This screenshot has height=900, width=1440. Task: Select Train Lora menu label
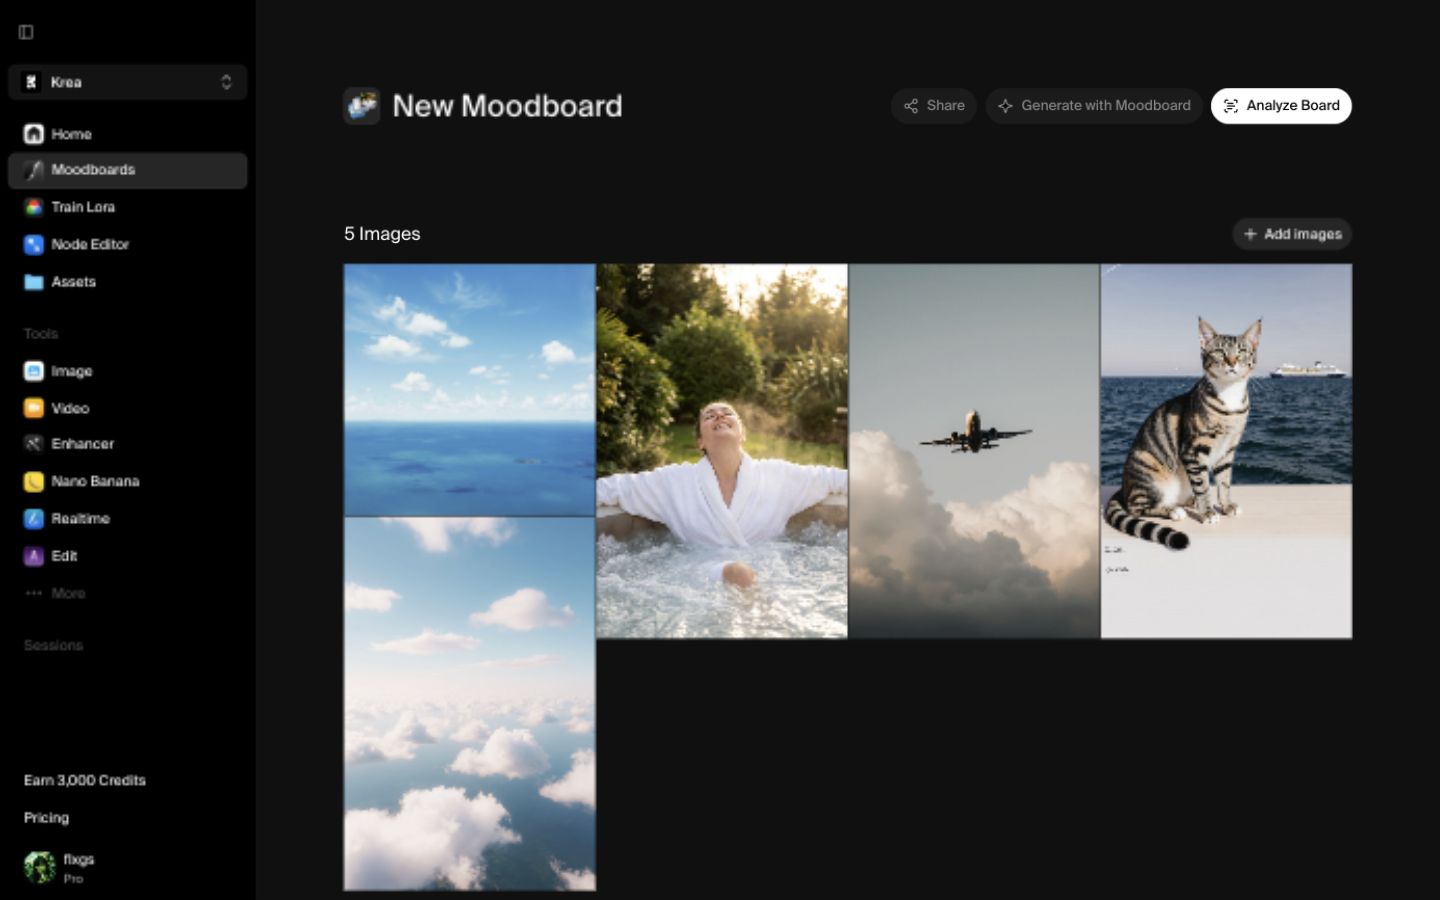click(x=83, y=207)
